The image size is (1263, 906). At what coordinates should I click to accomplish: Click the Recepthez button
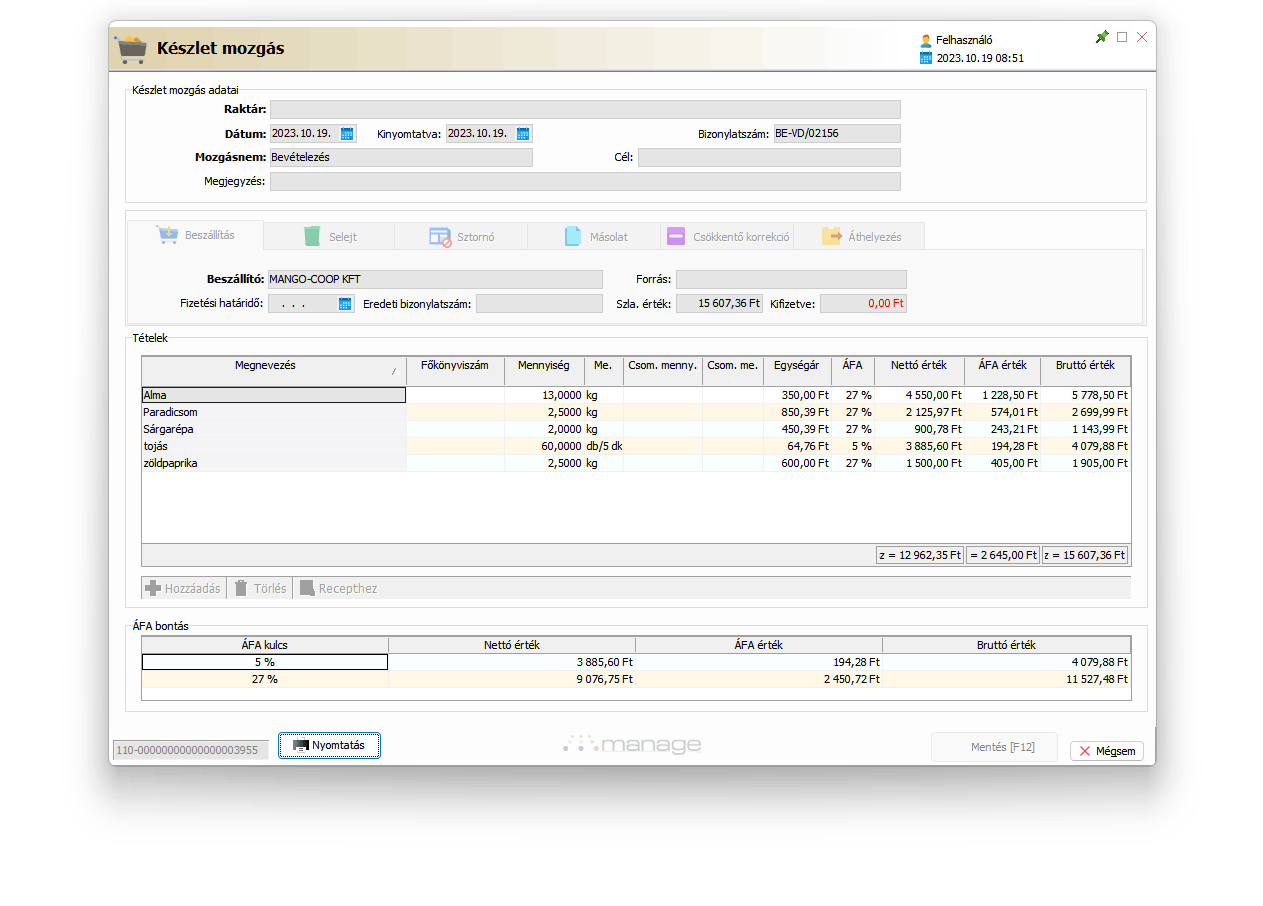[x=338, y=589]
